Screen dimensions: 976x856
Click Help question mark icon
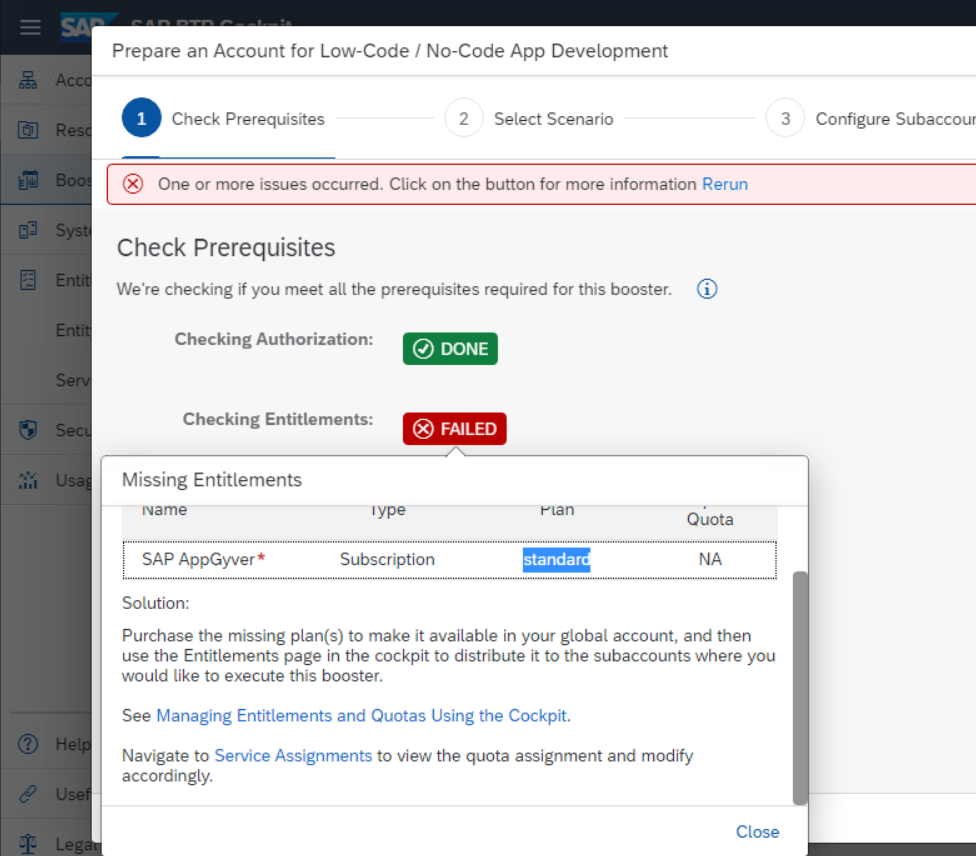[x=27, y=744]
